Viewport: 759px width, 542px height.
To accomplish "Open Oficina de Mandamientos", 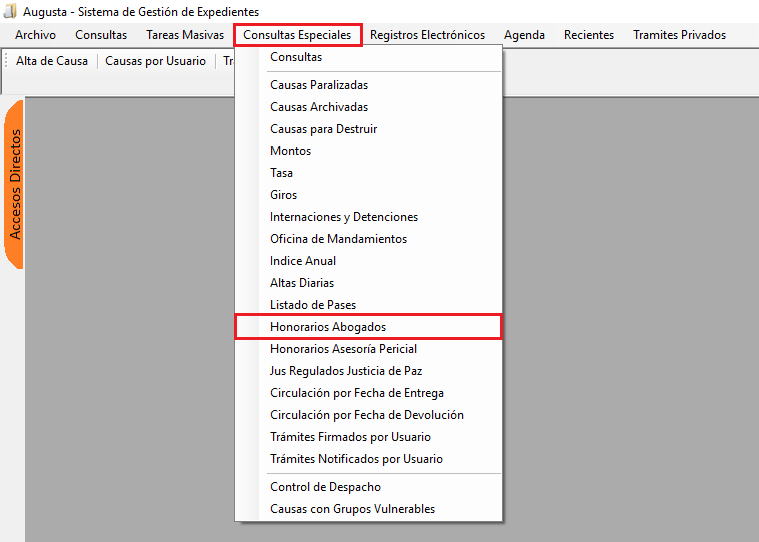I will [340, 239].
